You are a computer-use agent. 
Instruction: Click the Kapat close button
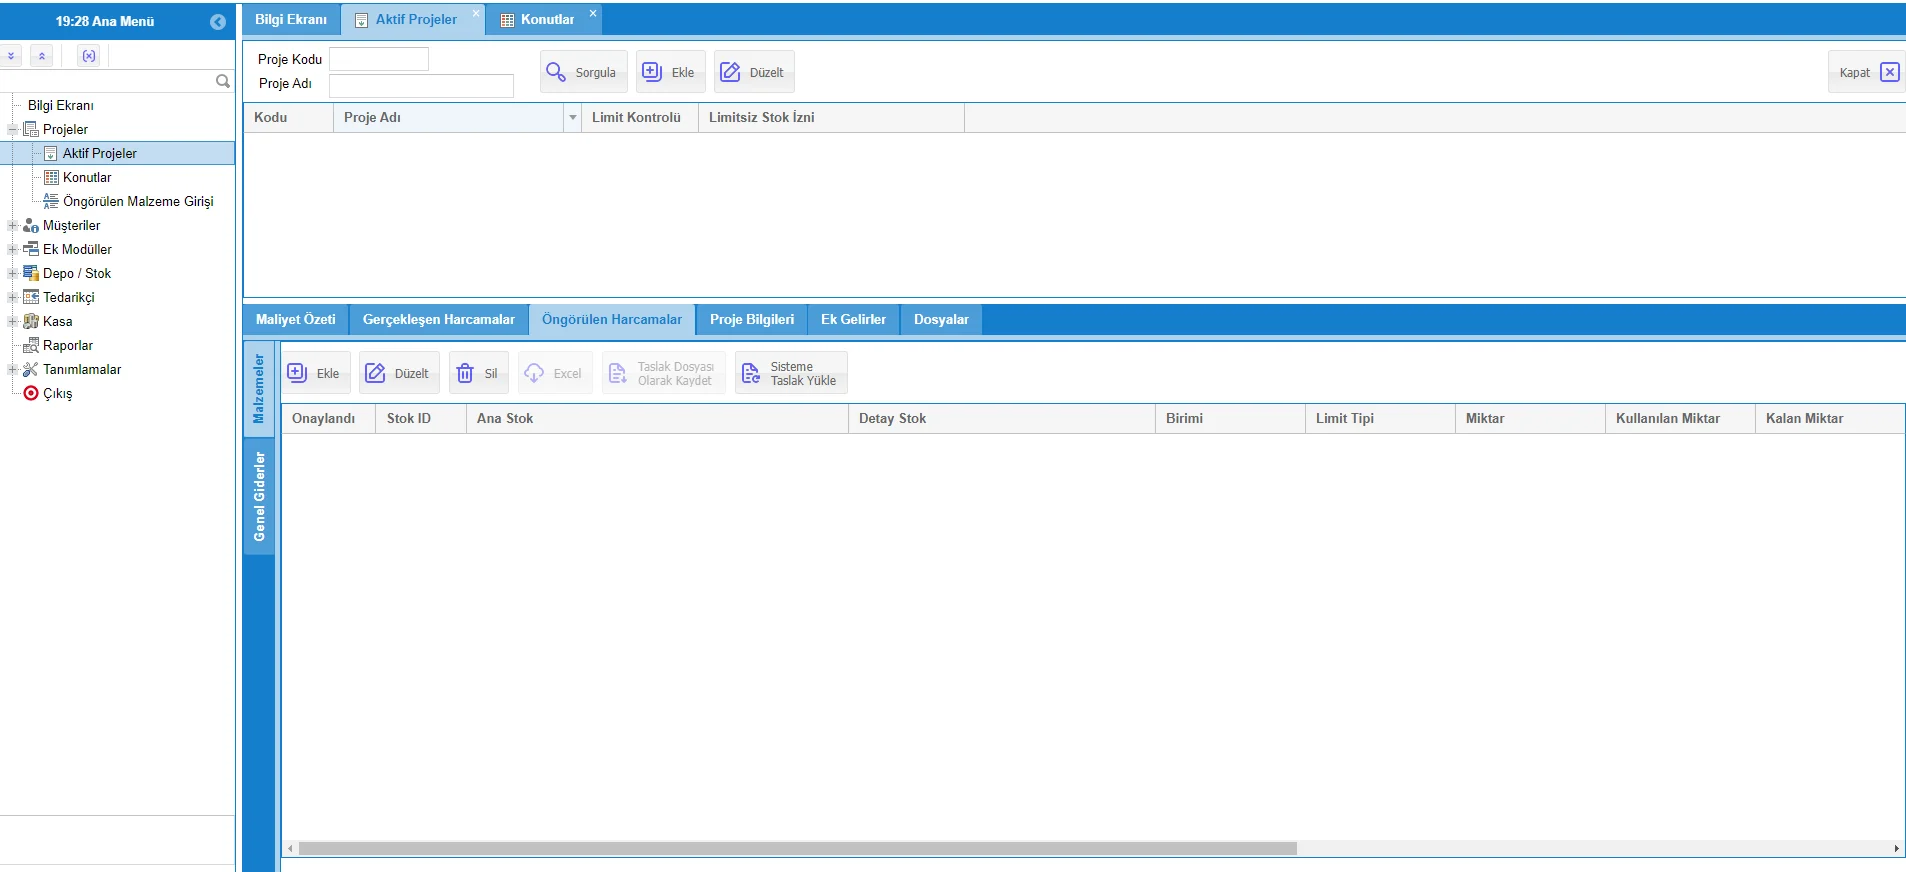point(1866,72)
